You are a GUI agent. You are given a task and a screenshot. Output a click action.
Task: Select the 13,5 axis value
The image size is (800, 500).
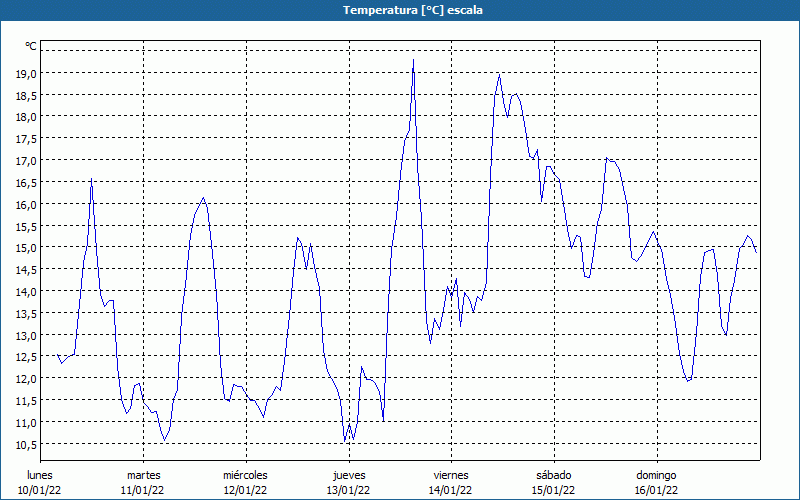coord(27,313)
